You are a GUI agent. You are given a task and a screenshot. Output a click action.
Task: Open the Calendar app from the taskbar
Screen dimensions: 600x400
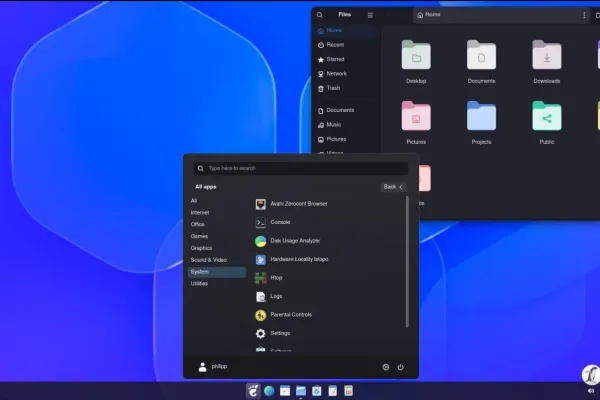(x=285, y=391)
